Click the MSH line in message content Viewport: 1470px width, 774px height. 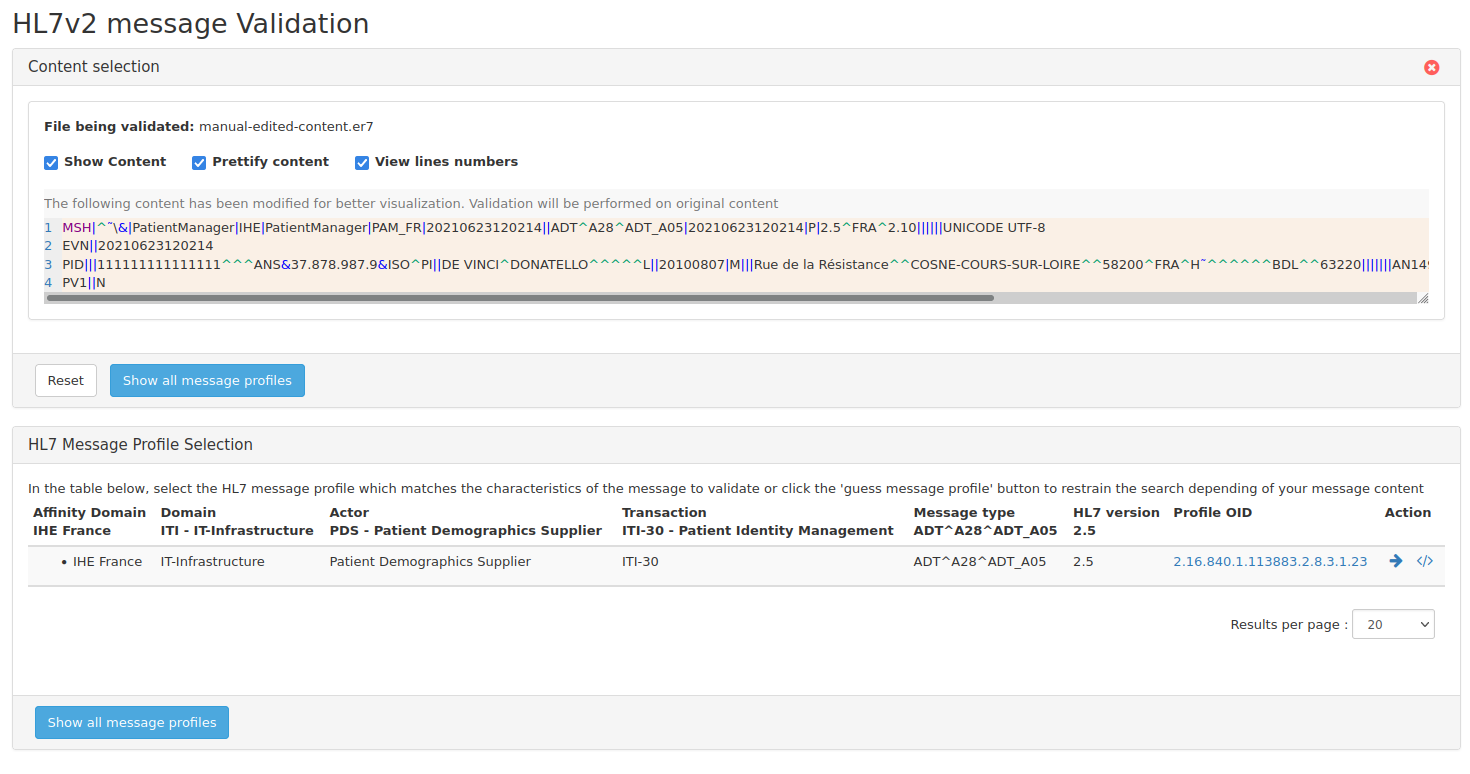coord(553,228)
